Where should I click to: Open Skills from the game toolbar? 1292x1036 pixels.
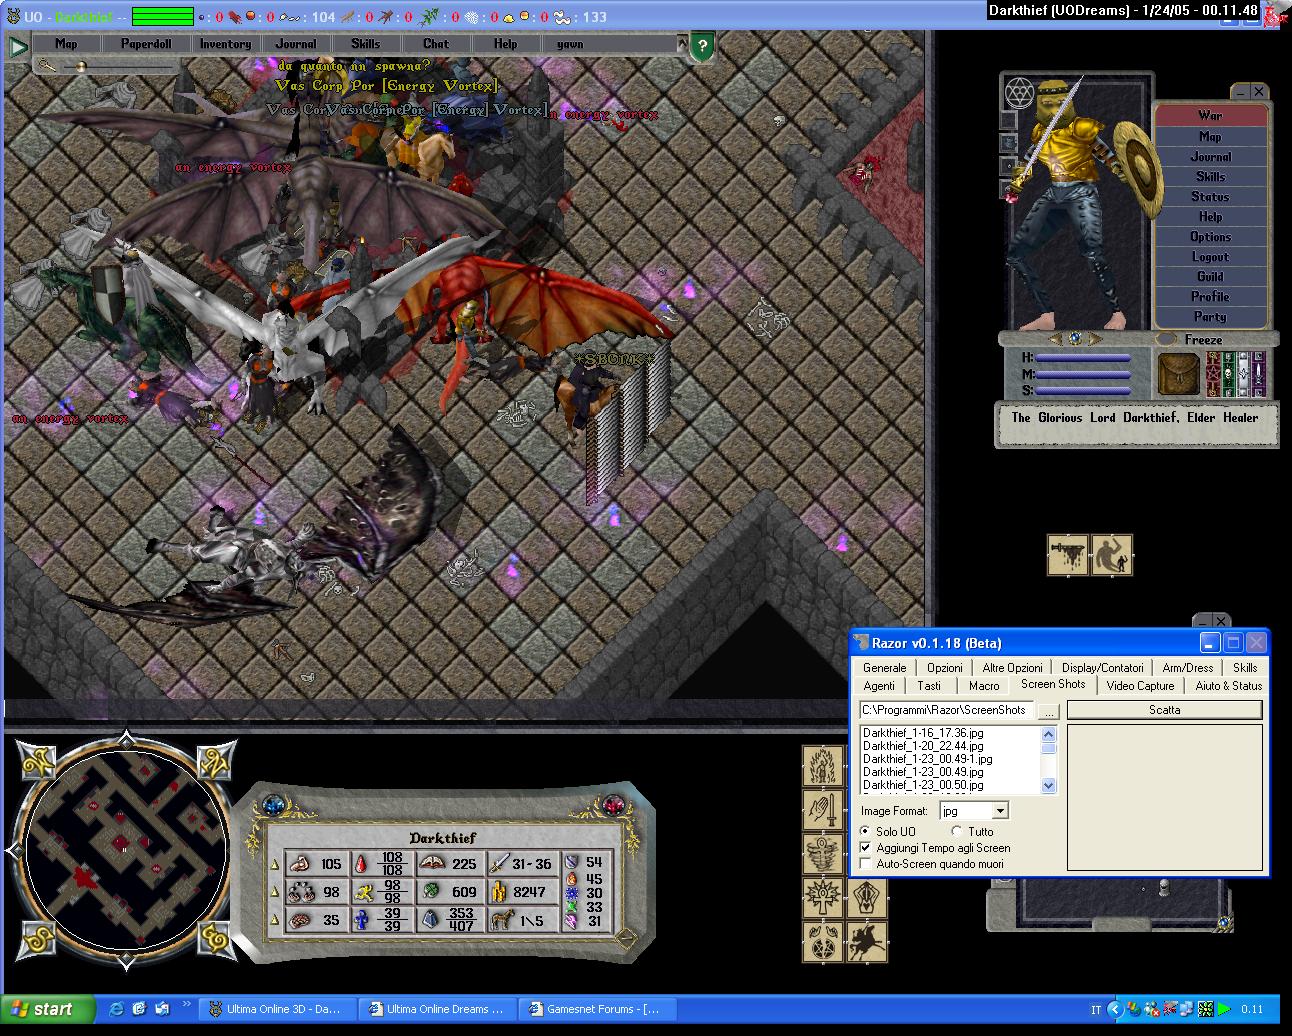pos(365,44)
